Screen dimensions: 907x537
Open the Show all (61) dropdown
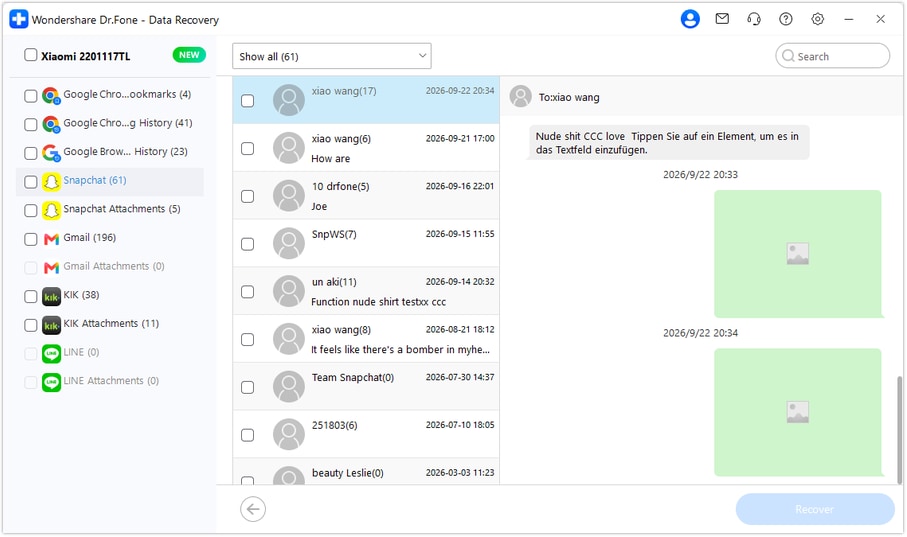[331, 56]
